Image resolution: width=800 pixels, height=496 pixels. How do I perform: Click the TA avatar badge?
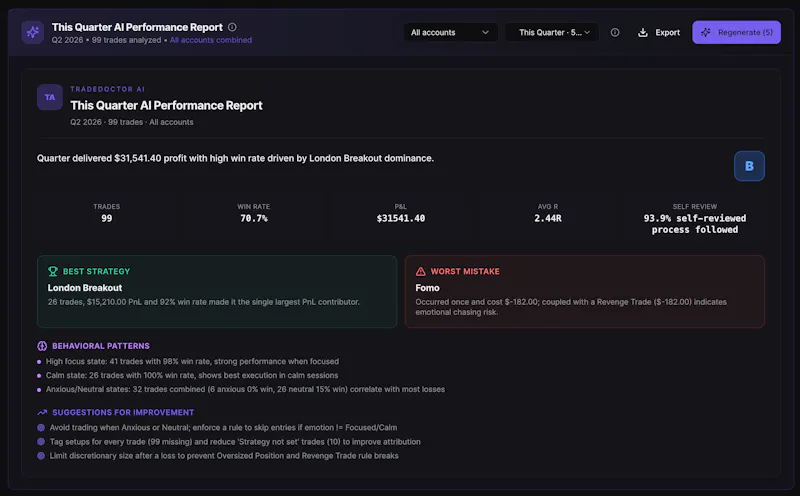(x=49, y=97)
